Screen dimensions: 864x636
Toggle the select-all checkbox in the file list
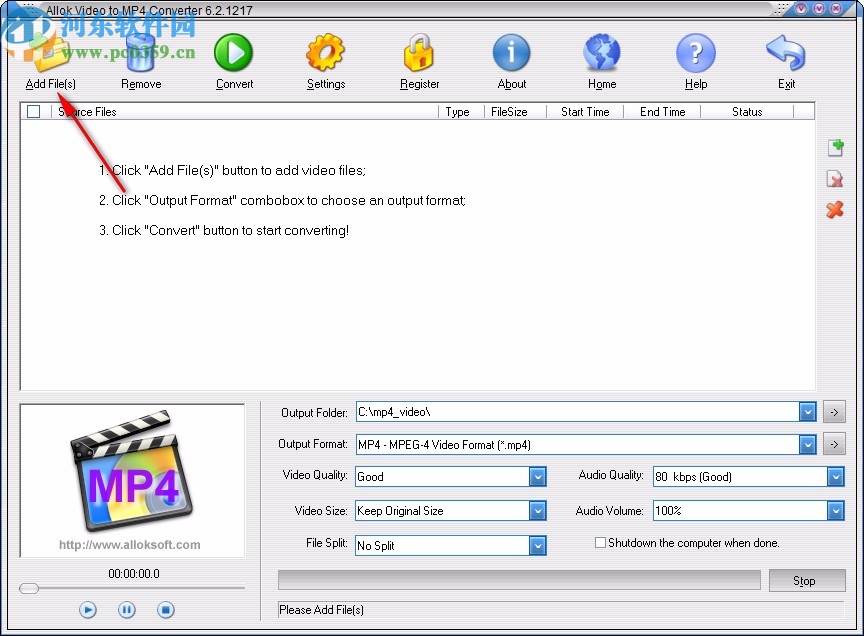pyautogui.click(x=33, y=112)
